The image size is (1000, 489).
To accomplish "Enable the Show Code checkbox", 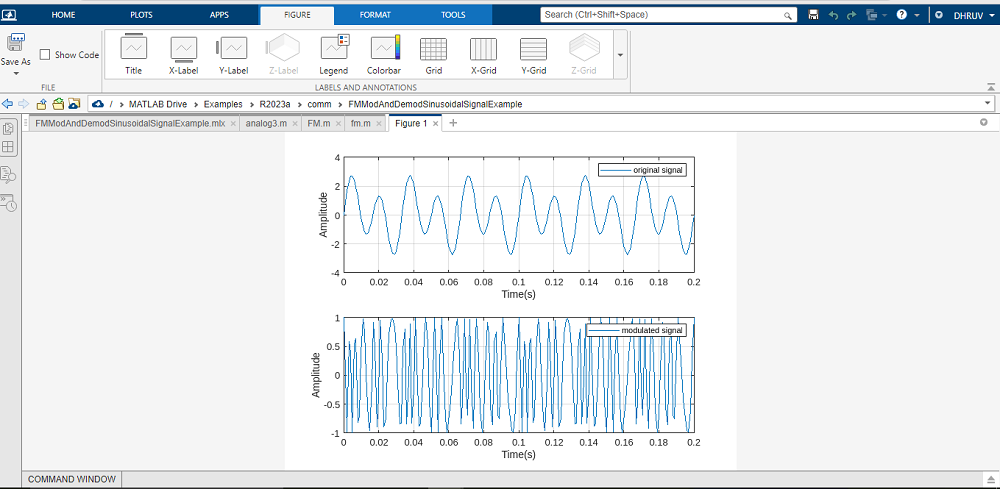I will point(45,55).
